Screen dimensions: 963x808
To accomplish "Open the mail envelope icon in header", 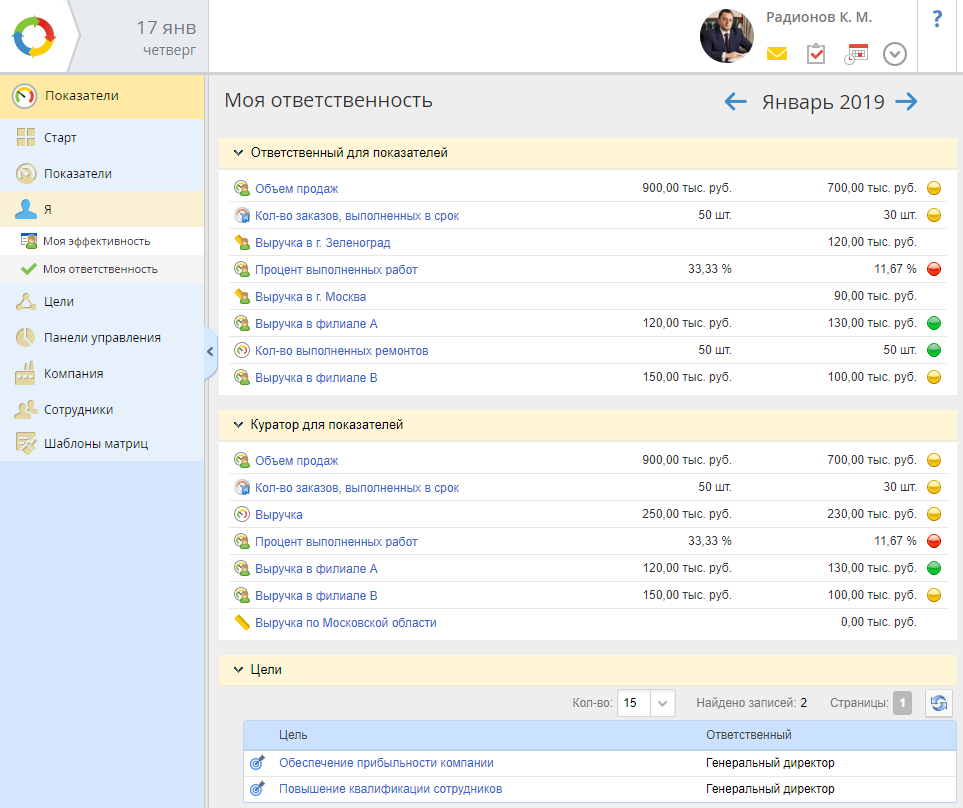I will [777, 54].
